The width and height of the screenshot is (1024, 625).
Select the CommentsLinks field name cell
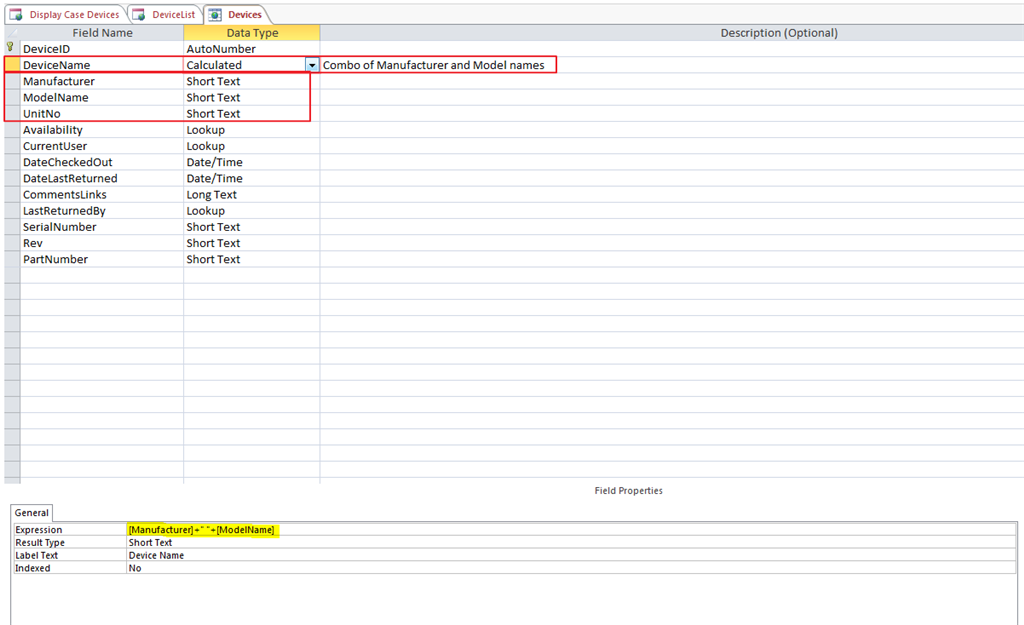[102, 195]
